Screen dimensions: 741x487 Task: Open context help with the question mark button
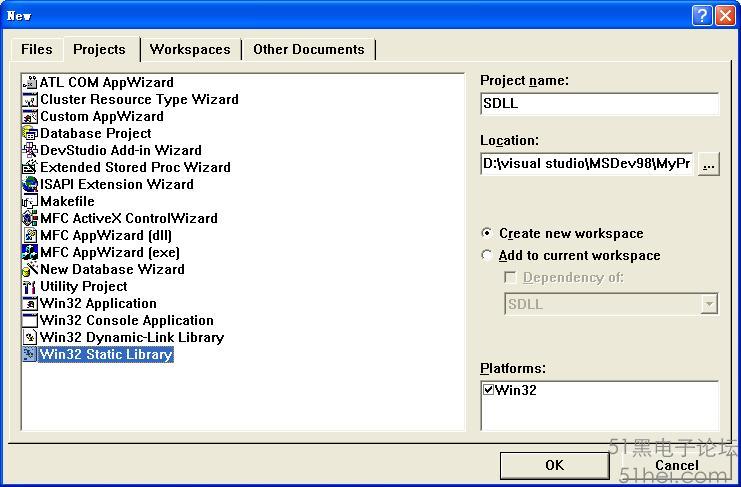(x=702, y=16)
